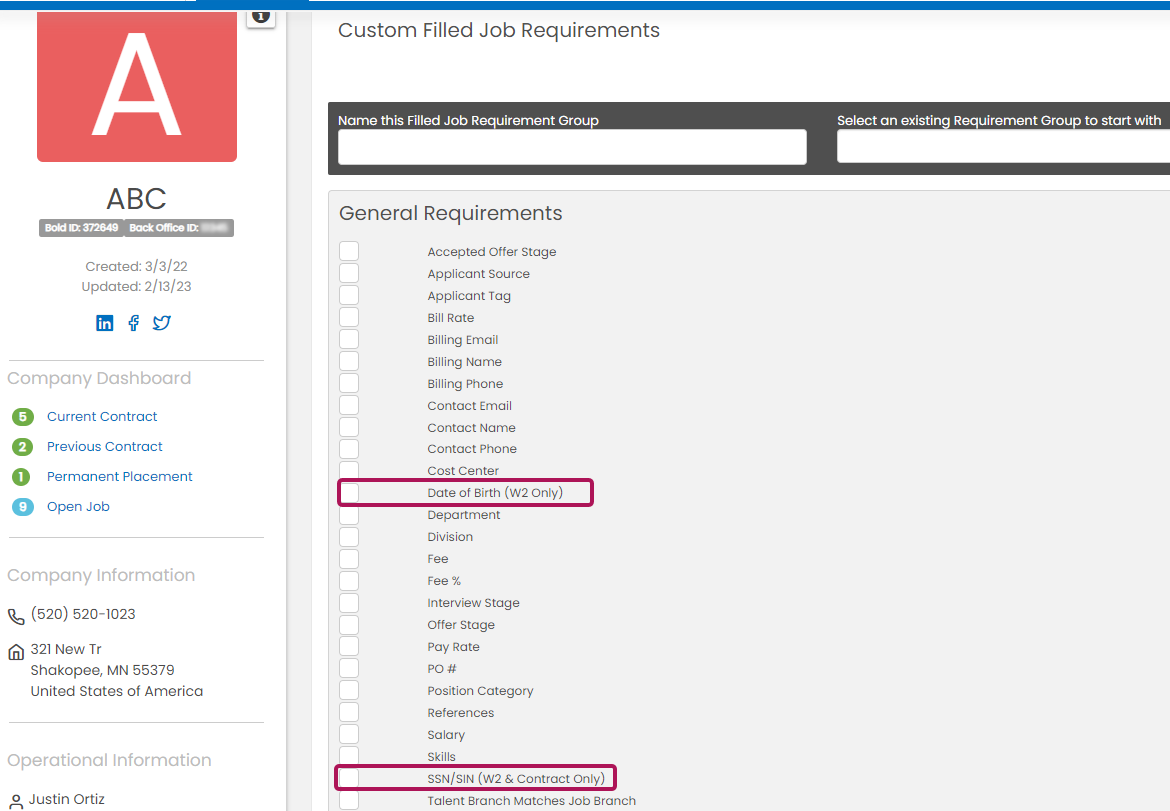Click the blue badge showing 9 open jobs
Viewport: 1170px width, 811px height.
click(22, 507)
